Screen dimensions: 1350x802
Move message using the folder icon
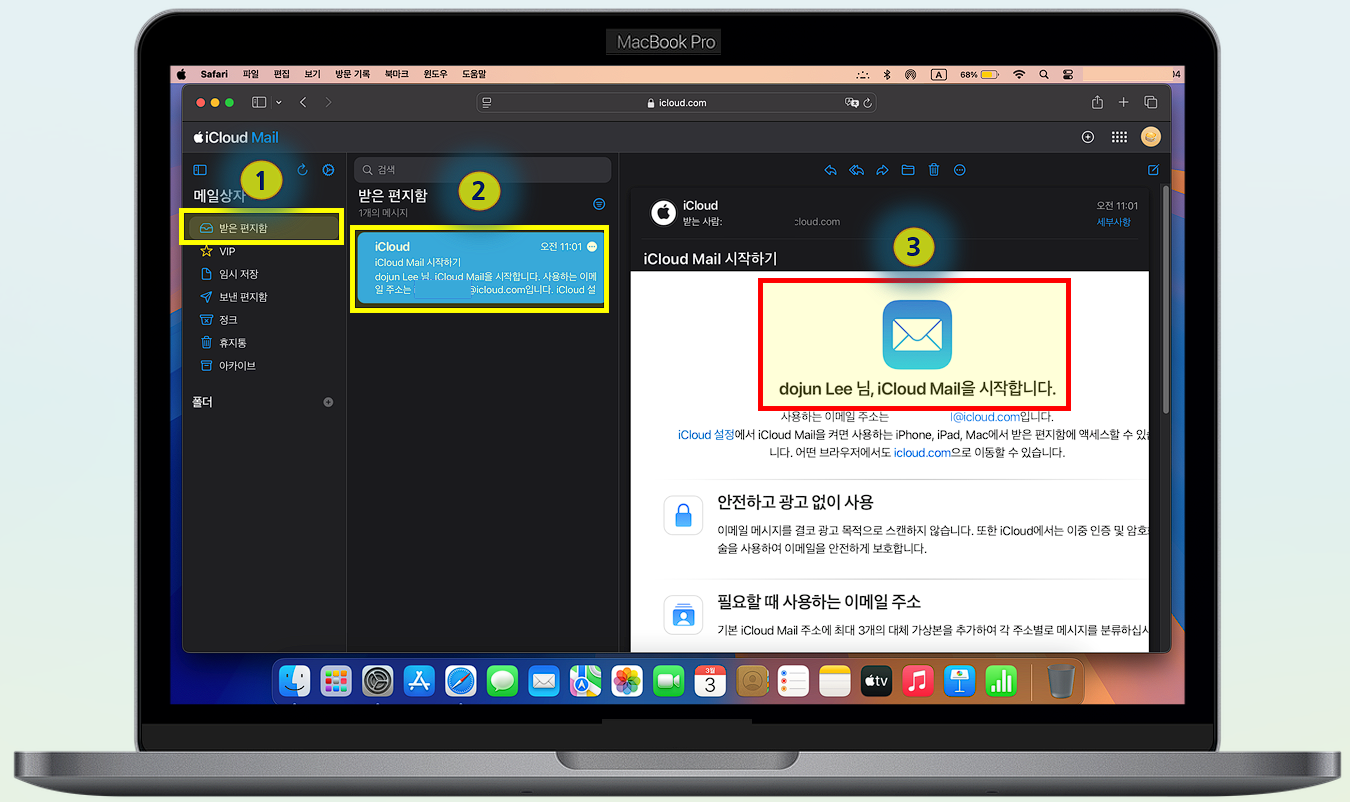click(908, 170)
